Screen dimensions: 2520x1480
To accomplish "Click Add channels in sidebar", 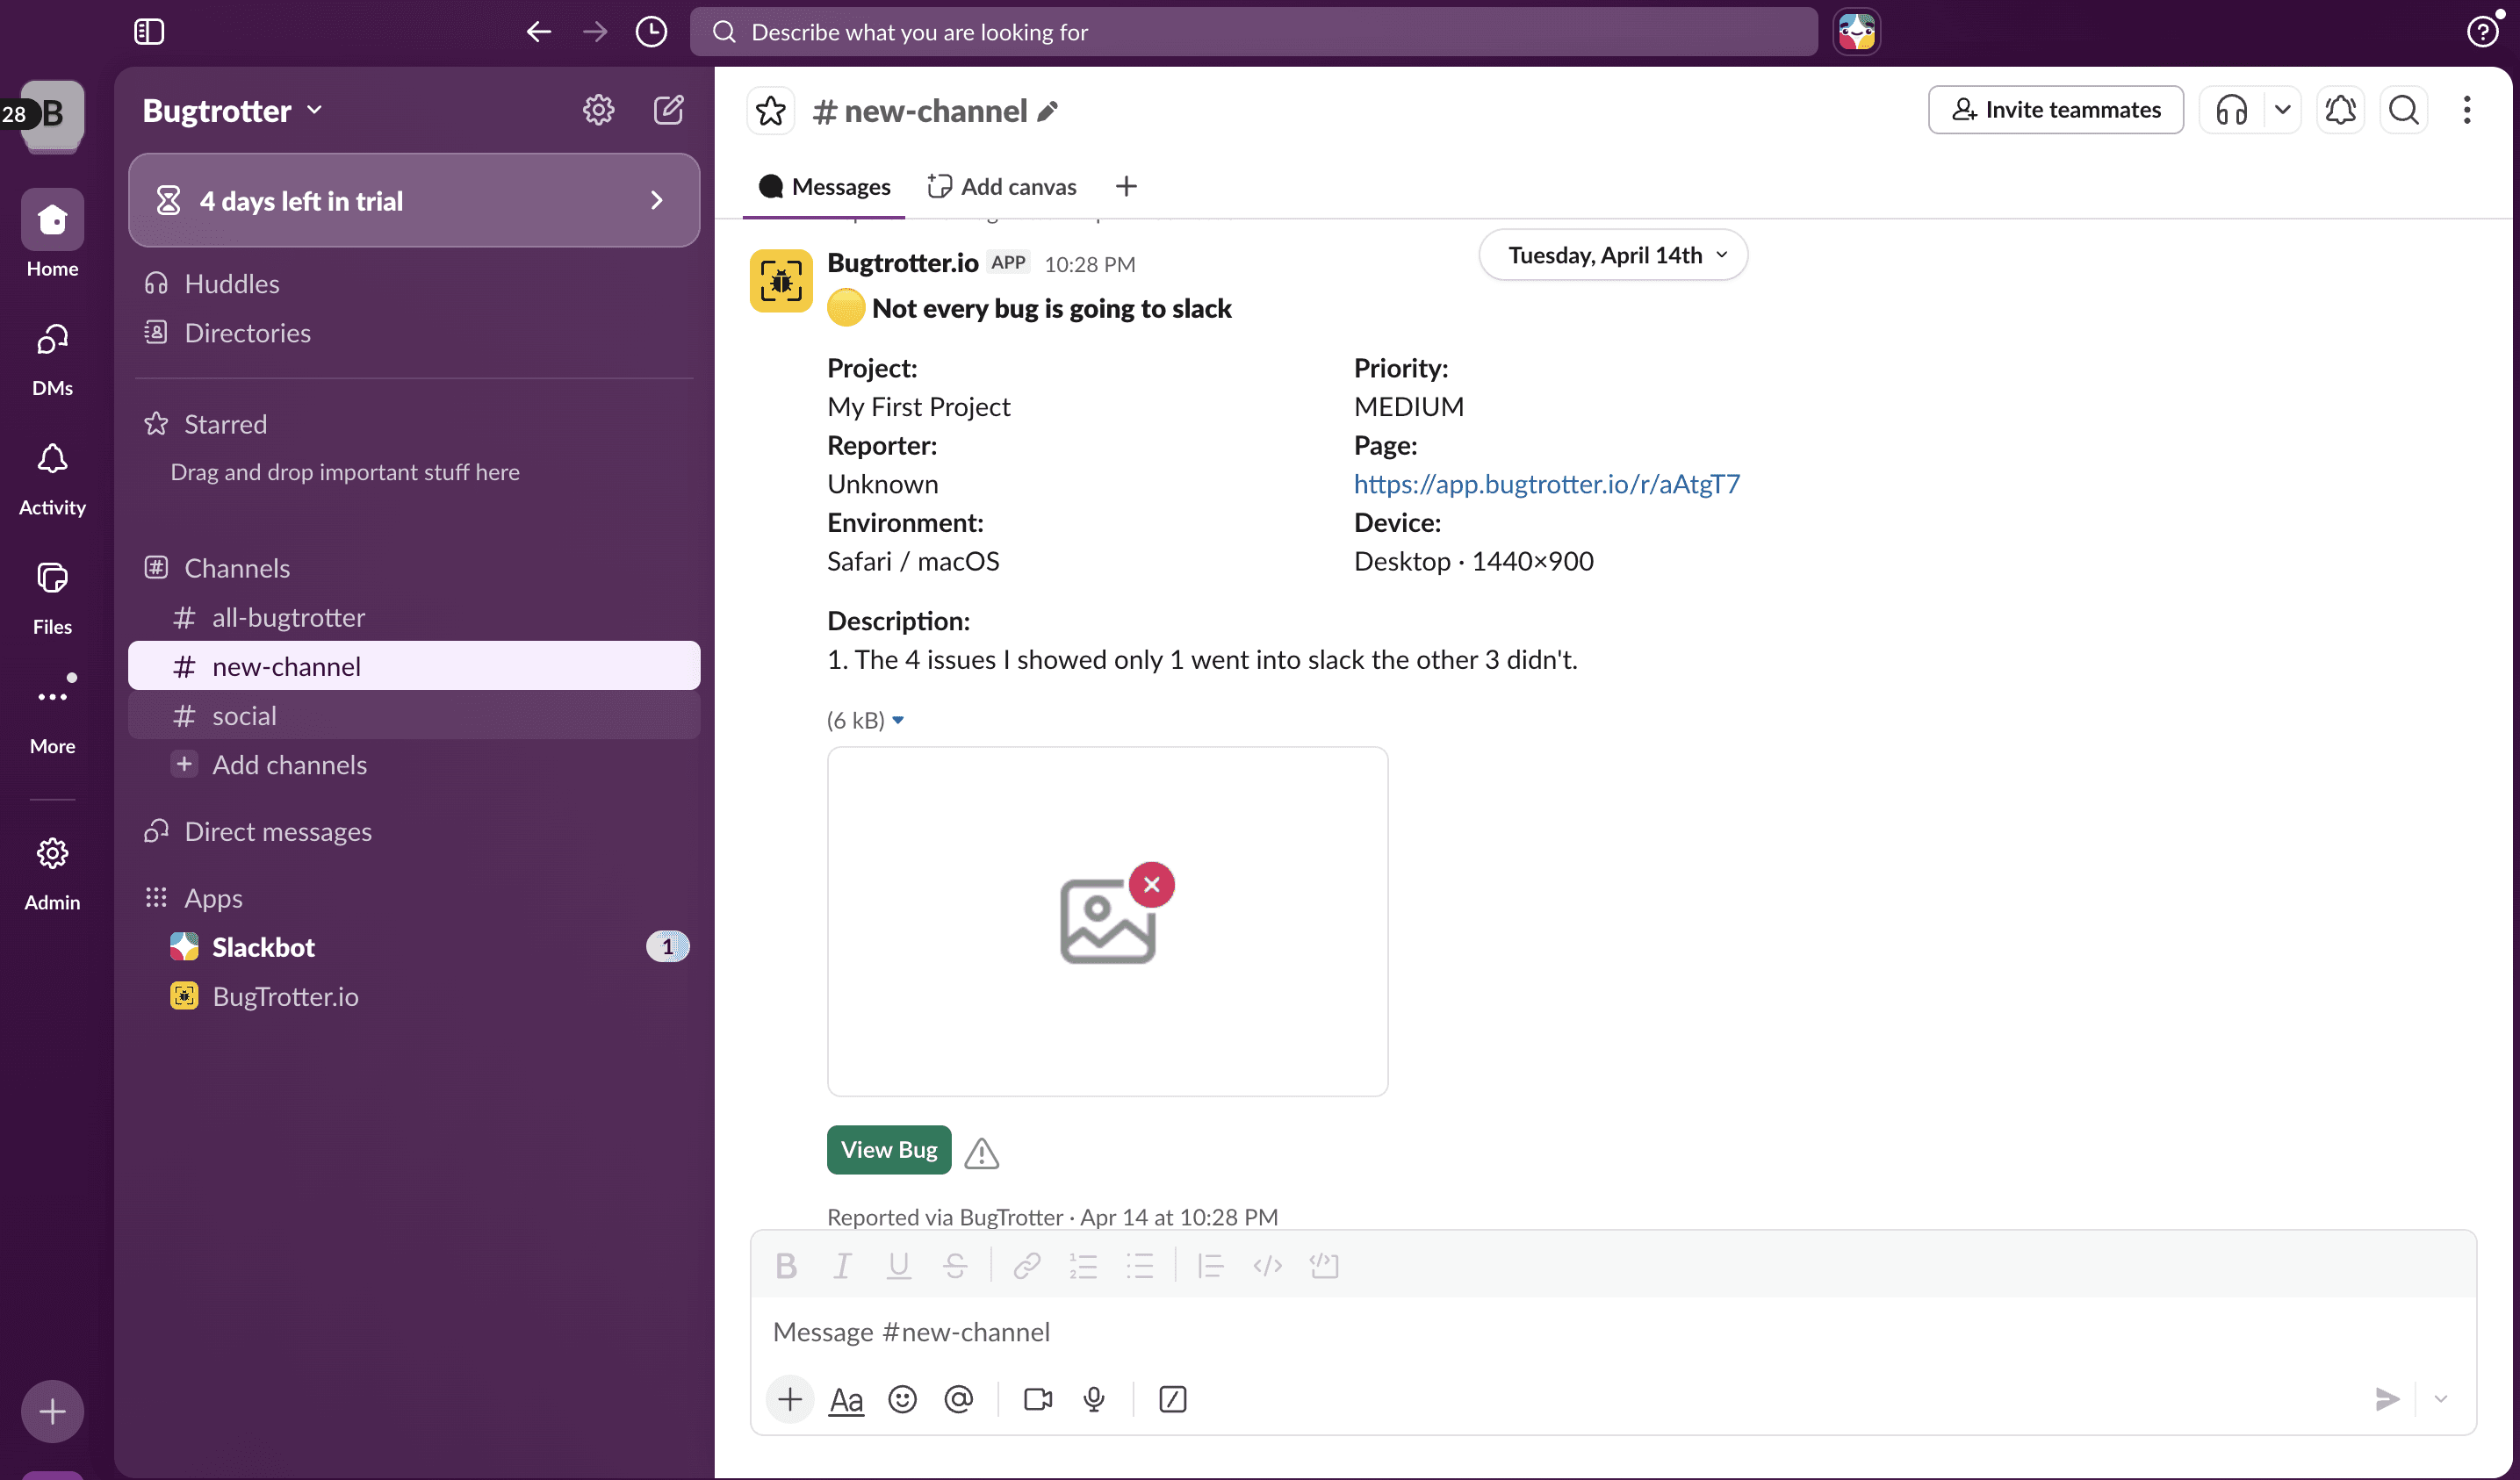I will coord(414,765).
